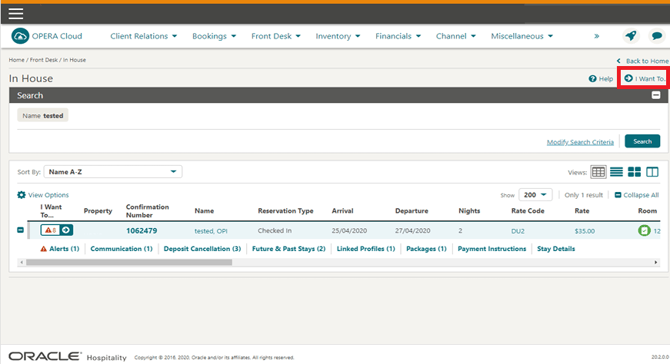Click the Nights column header
Viewport: 670px width, 364px height.
pyautogui.click(x=469, y=211)
